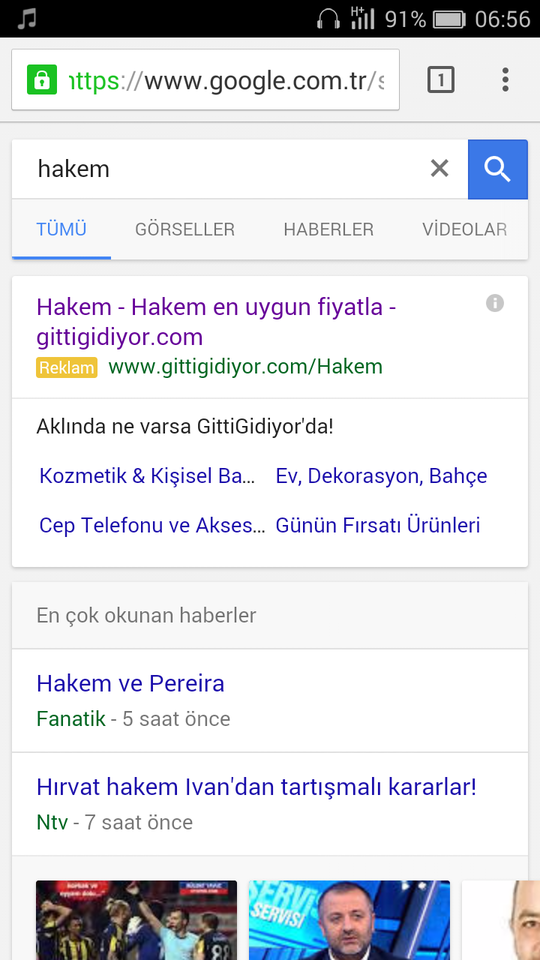Click the ad info icon
The width and height of the screenshot is (540, 960).
click(x=495, y=303)
